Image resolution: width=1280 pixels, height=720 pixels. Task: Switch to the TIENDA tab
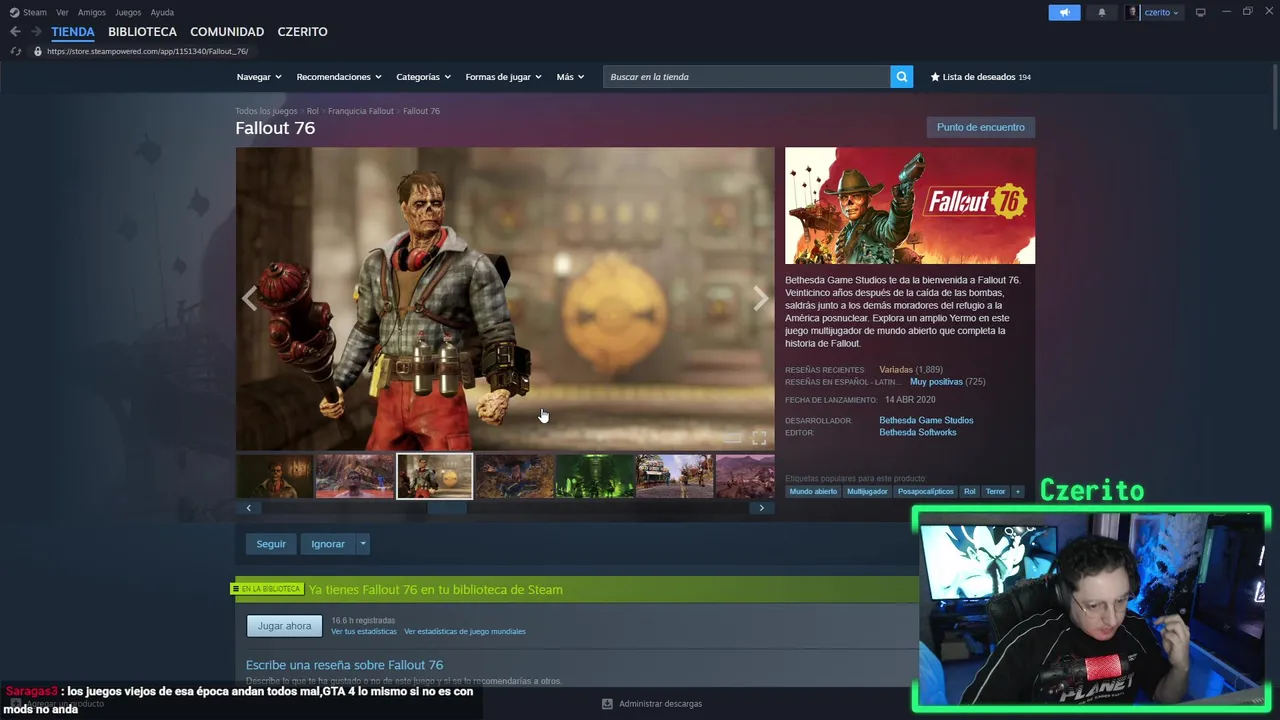coord(73,32)
